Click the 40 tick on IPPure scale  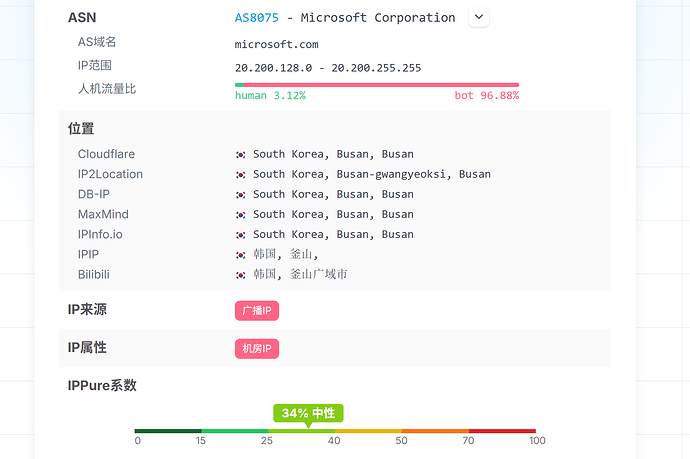(x=334, y=441)
